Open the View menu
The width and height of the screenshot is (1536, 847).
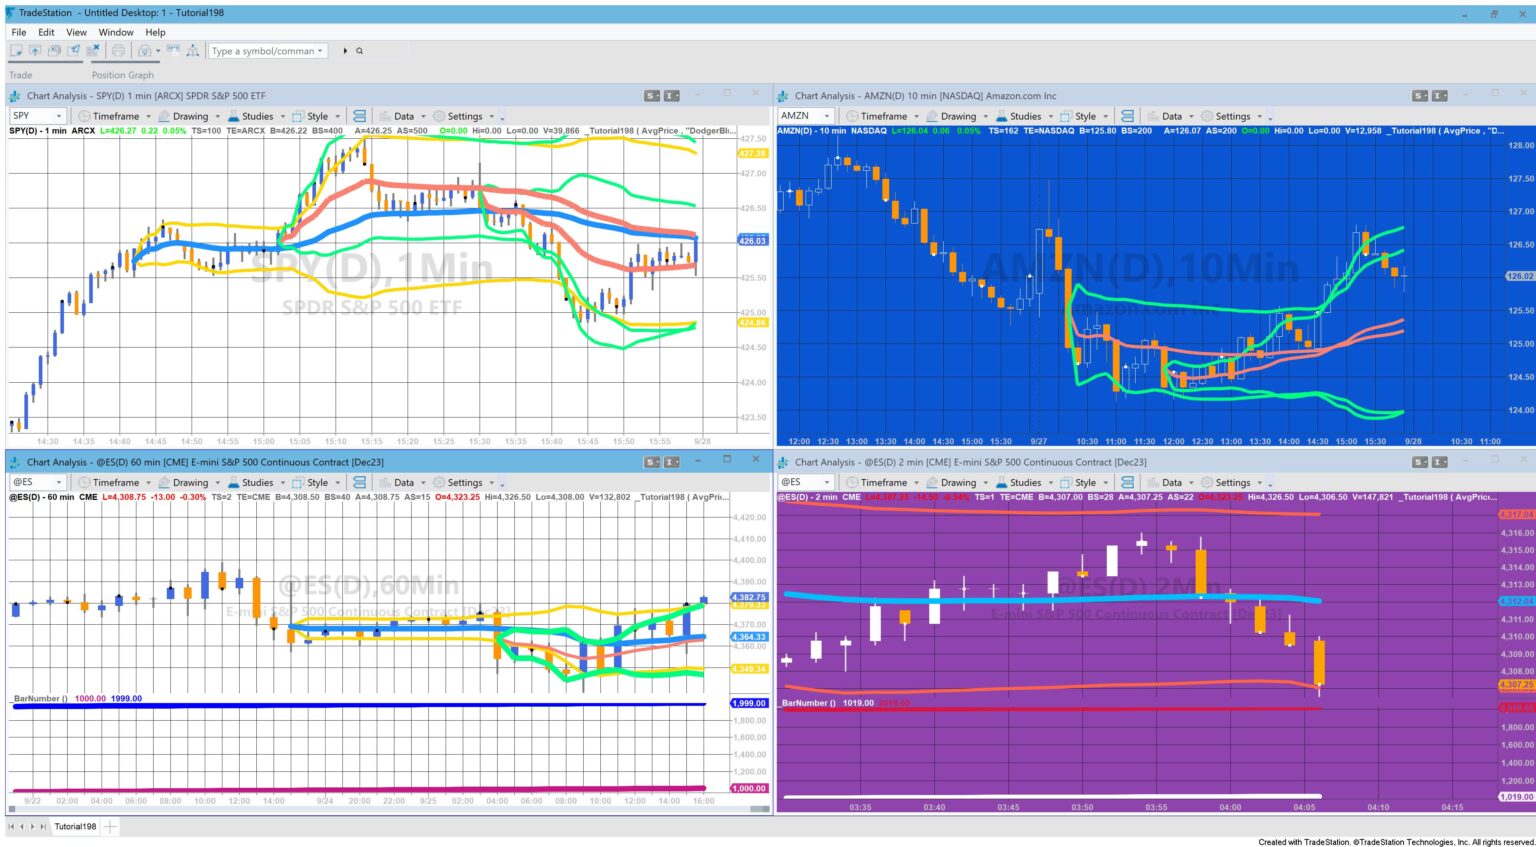76,32
